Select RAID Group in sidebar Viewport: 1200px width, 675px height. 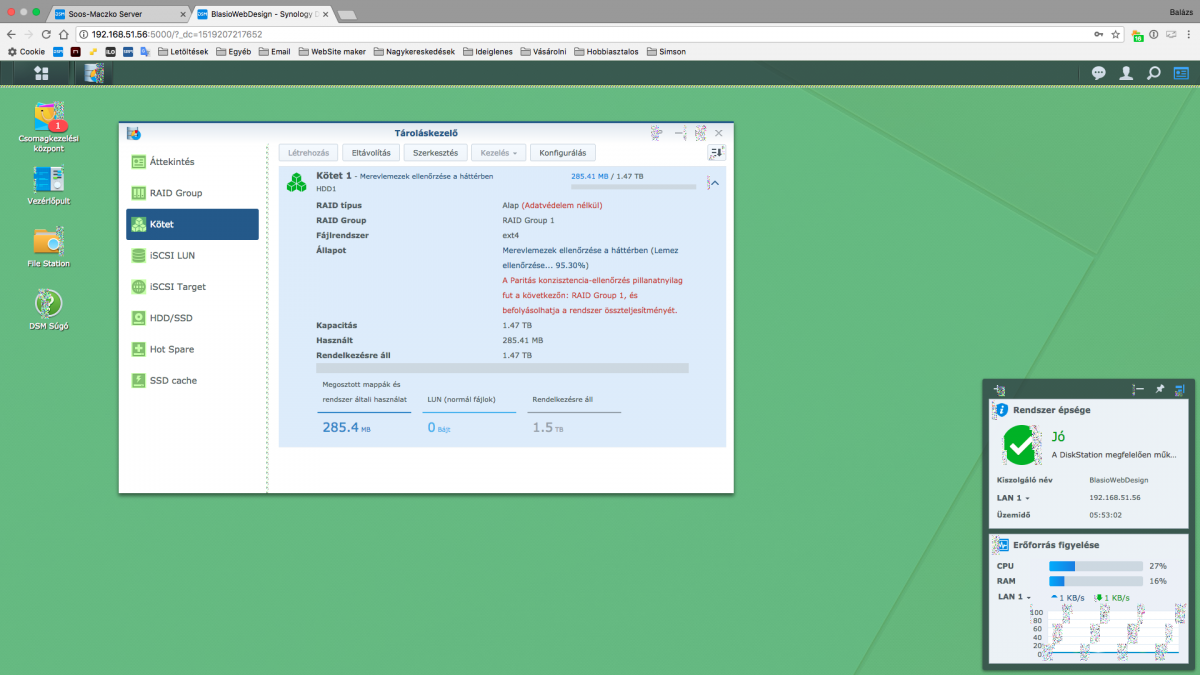click(x=192, y=192)
